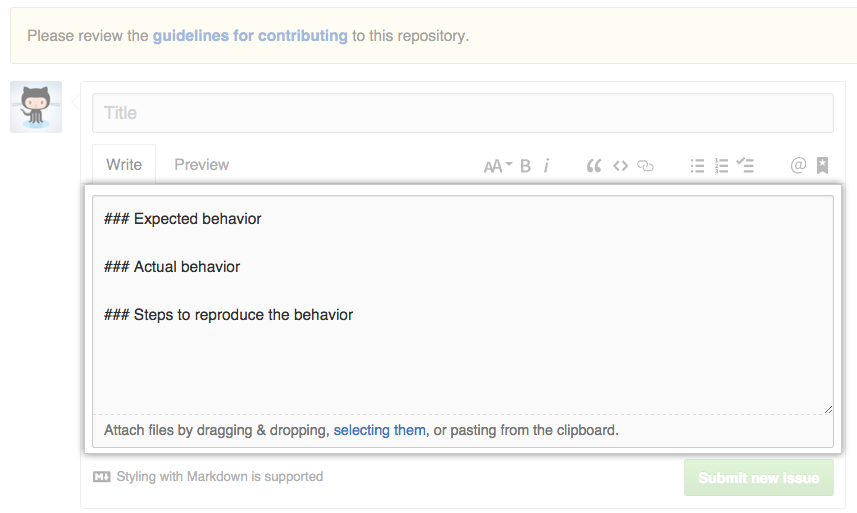Switch to the Preview tab
The height and width of the screenshot is (513, 857).
pyautogui.click(x=201, y=165)
